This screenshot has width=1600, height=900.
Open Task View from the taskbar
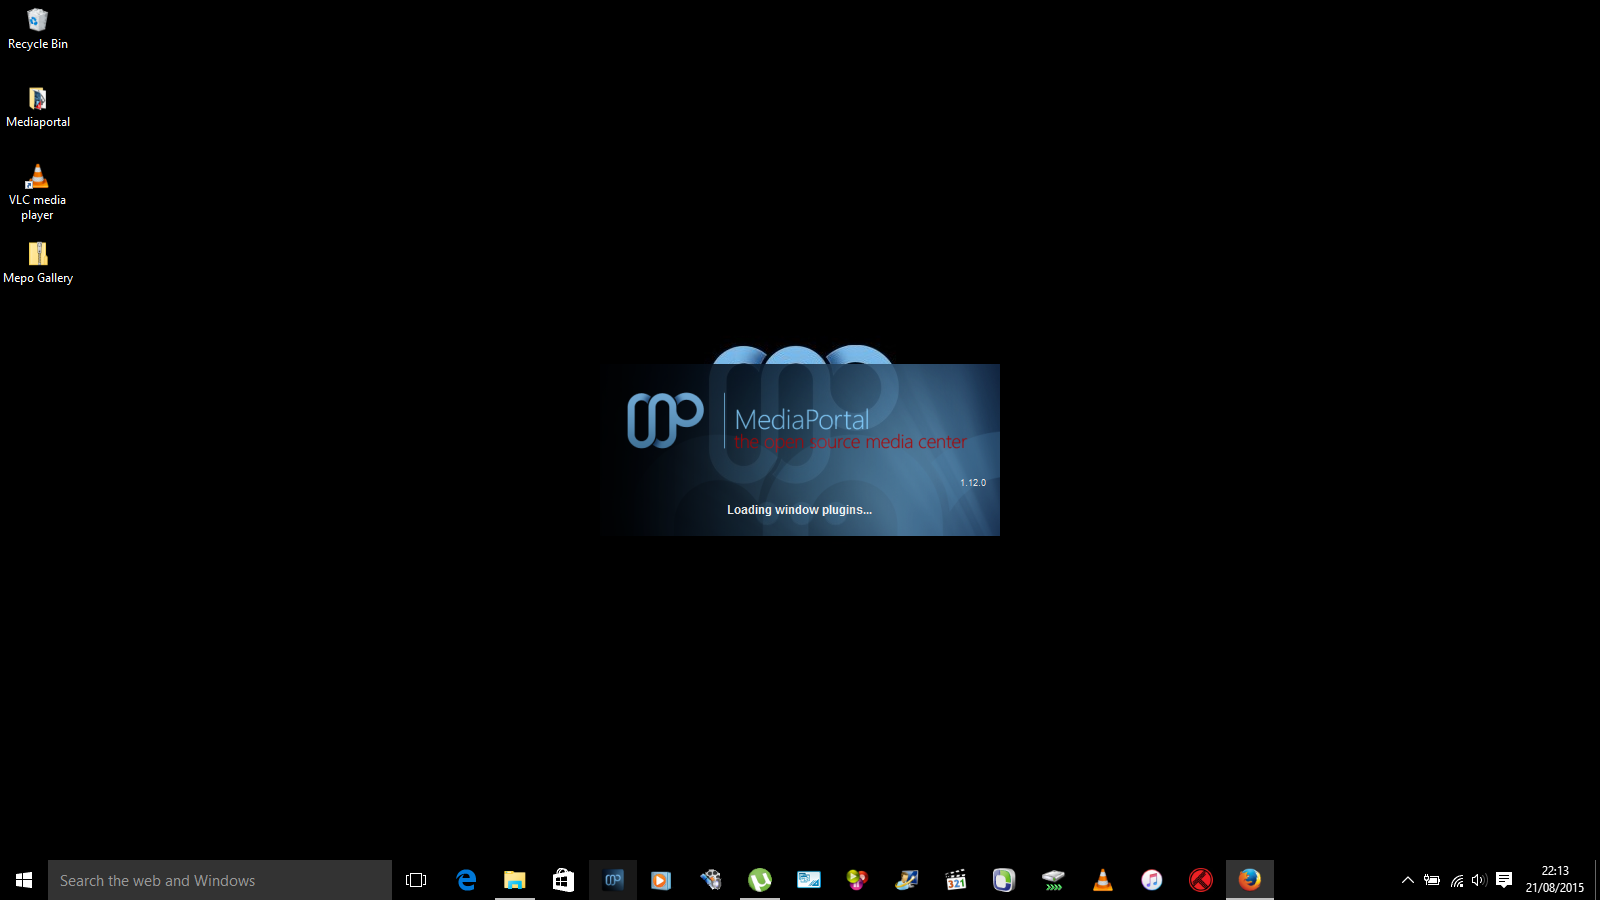point(416,880)
